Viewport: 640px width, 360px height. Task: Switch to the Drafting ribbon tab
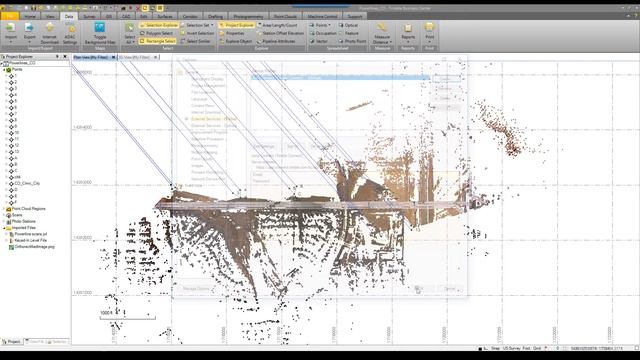click(x=215, y=16)
